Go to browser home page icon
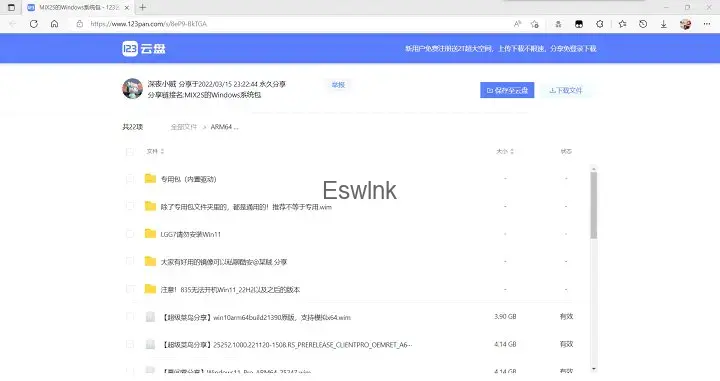The image size is (720, 381). [54, 24]
